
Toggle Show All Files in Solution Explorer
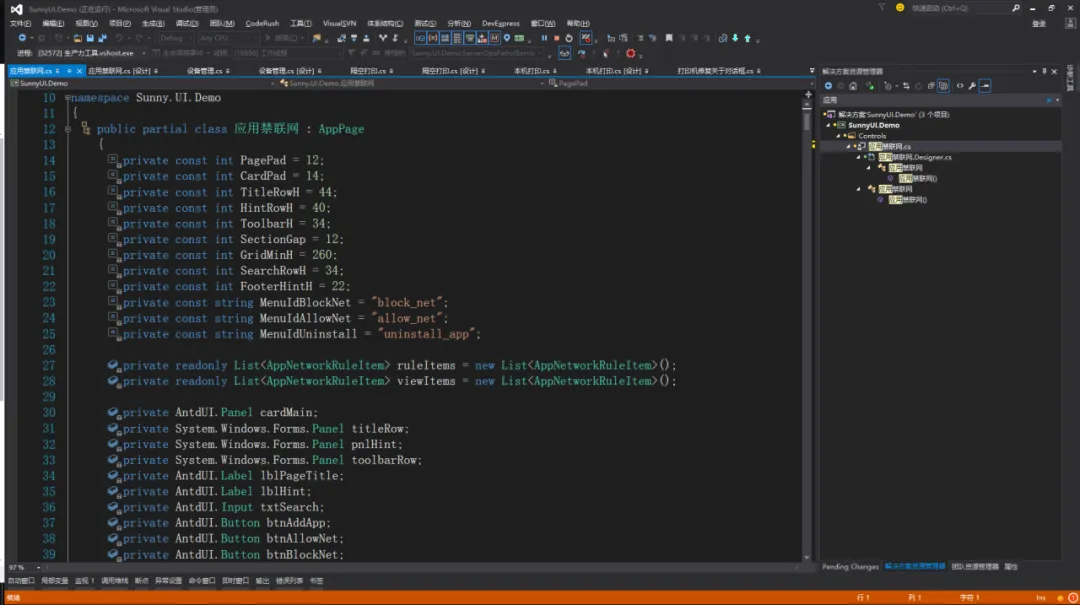tap(944, 86)
